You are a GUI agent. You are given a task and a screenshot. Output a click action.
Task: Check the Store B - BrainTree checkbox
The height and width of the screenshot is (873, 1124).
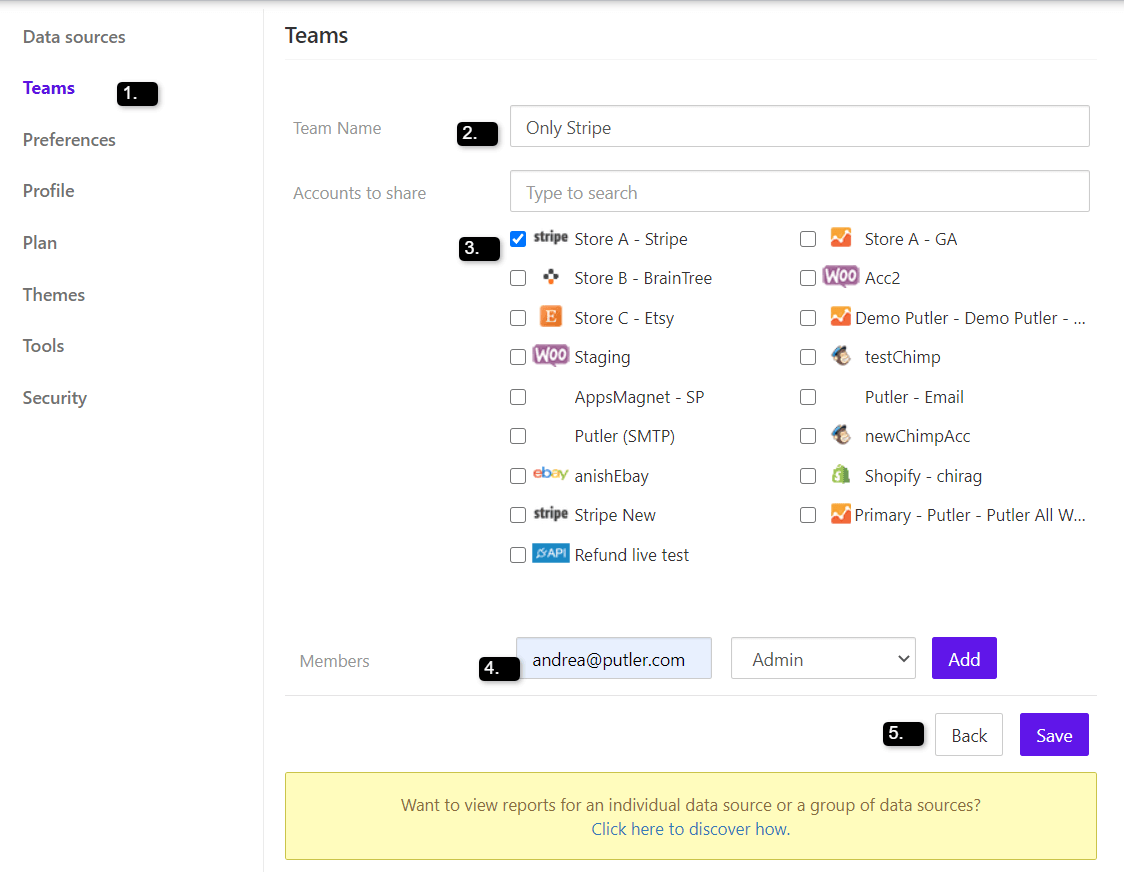518,278
